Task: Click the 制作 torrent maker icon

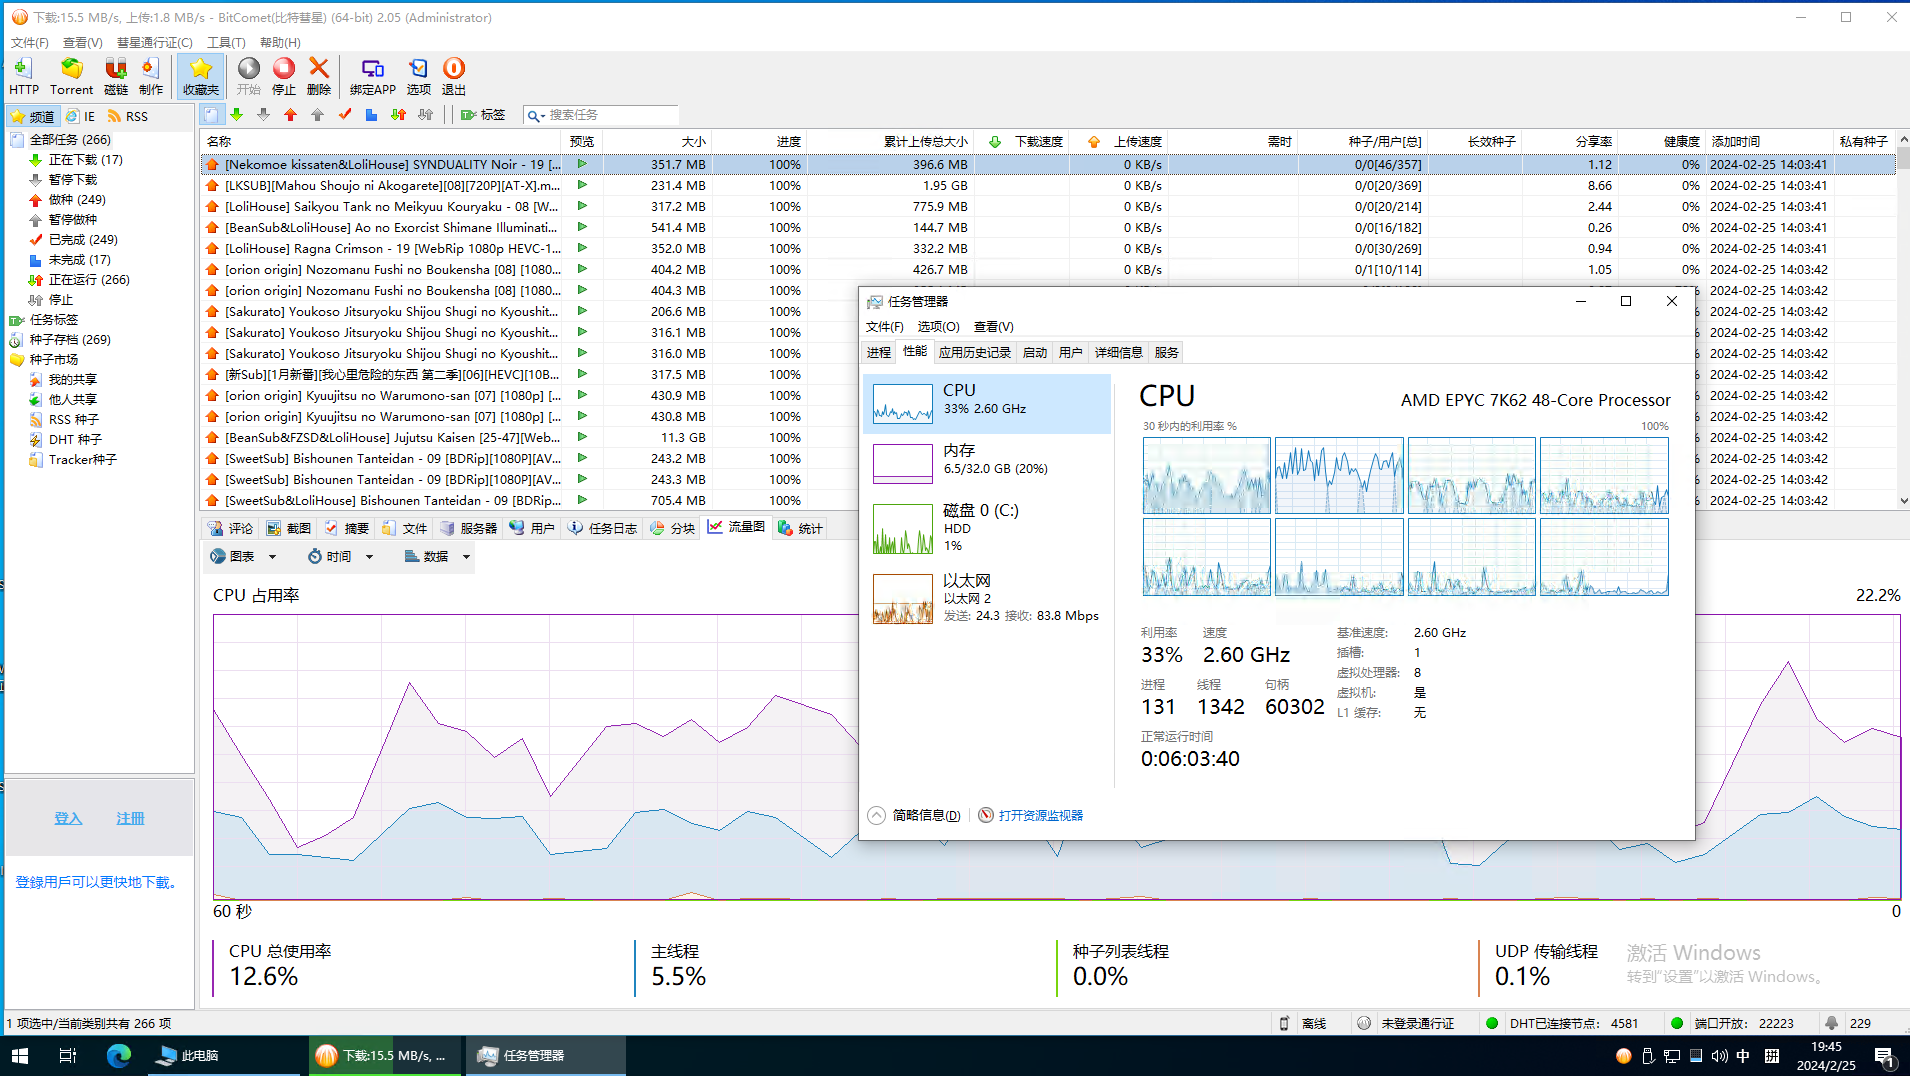Action: [x=151, y=76]
